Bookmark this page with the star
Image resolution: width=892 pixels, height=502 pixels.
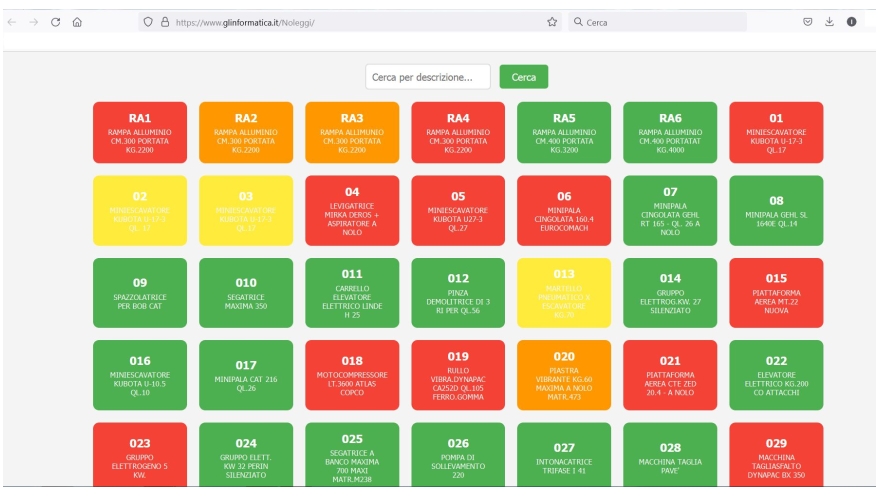[552, 22]
